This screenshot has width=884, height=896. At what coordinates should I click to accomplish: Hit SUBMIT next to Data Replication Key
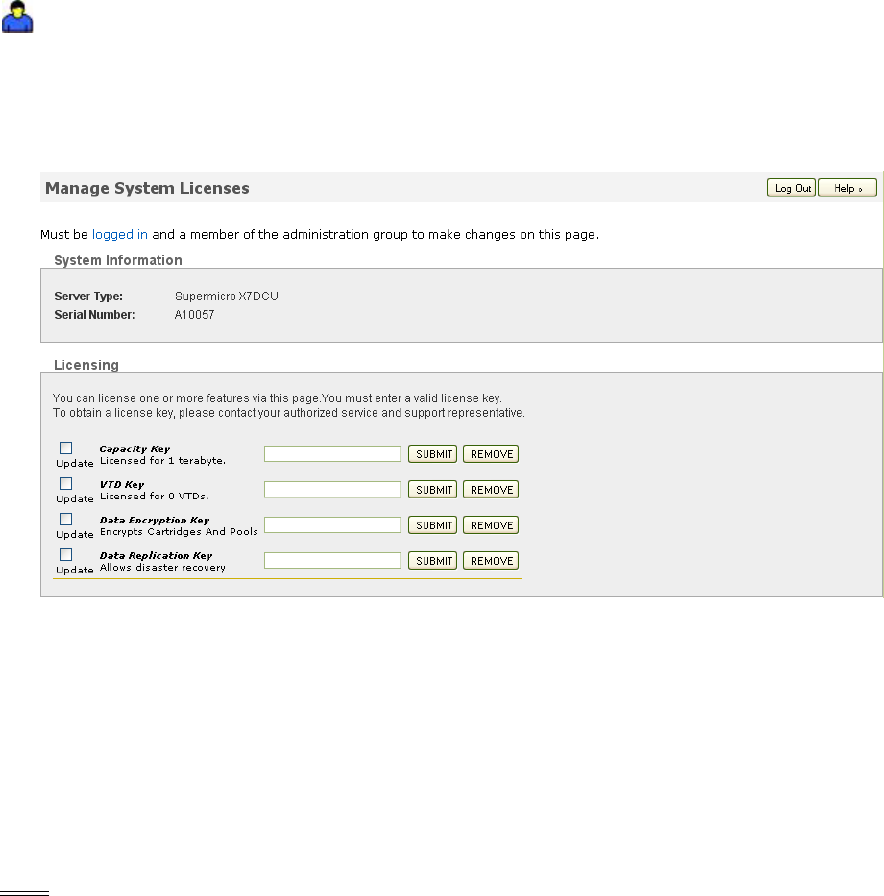pos(432,561)
